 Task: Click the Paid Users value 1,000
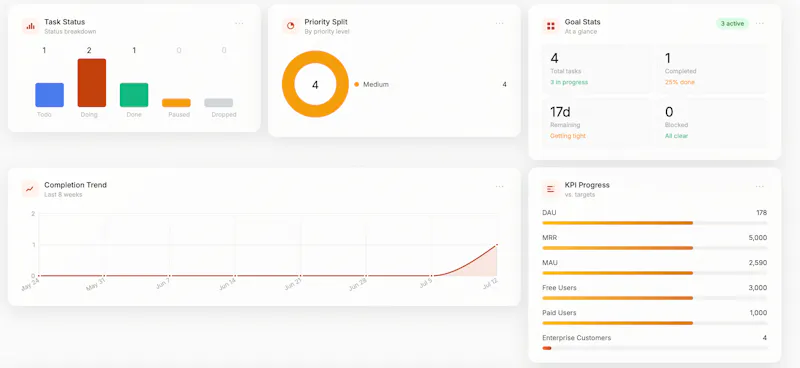click(x=758, y=313)
